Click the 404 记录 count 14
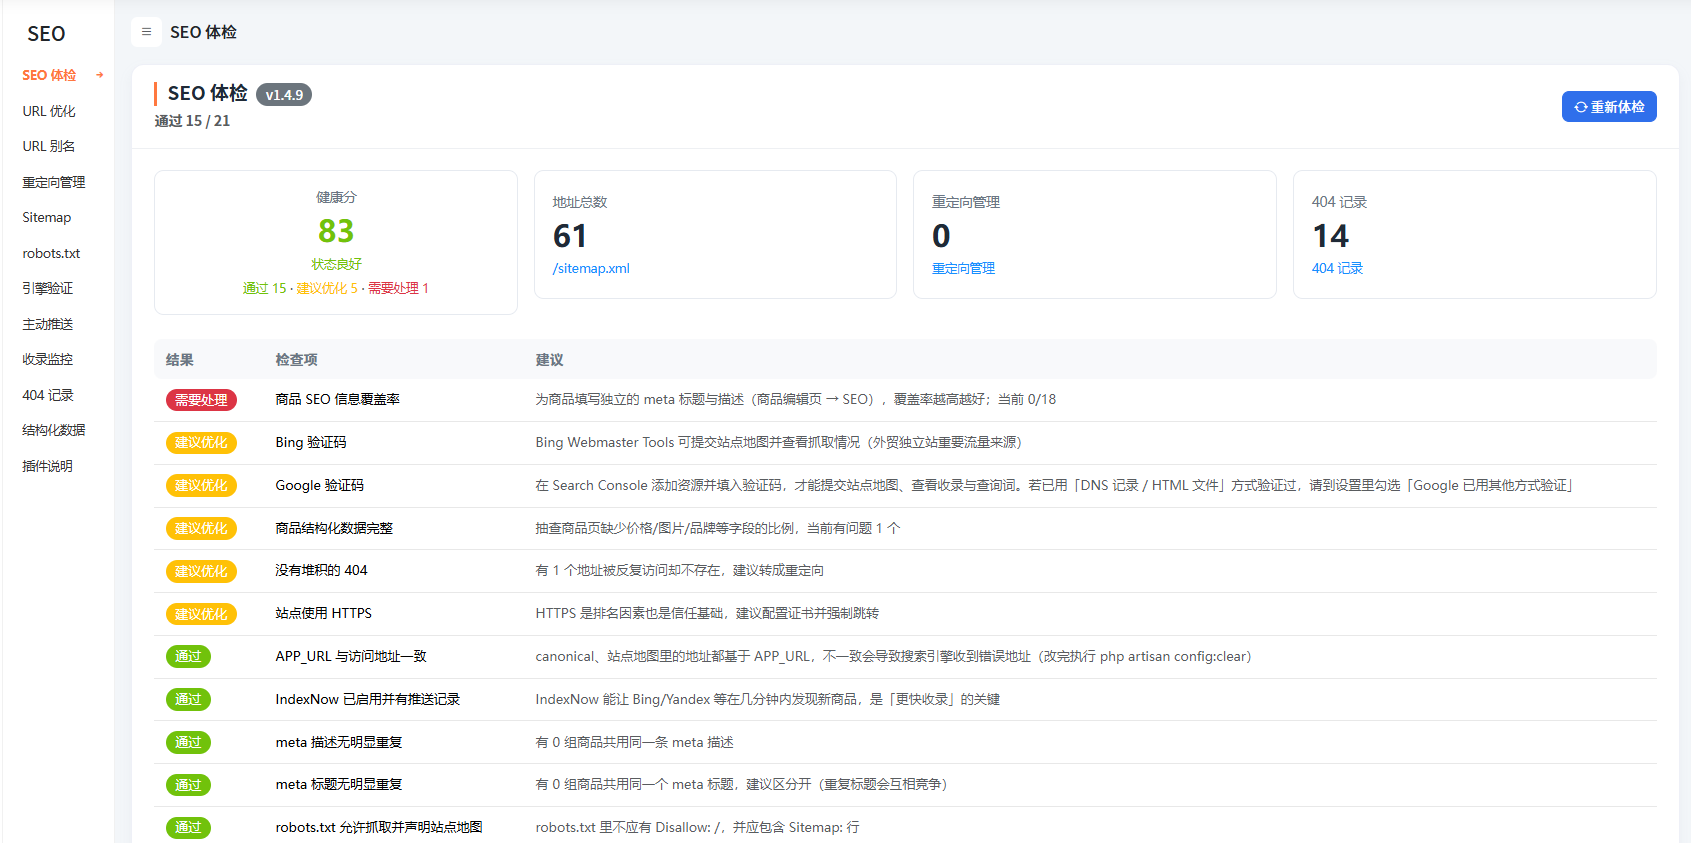The image size is (1691, 843). pos(1330,236)
